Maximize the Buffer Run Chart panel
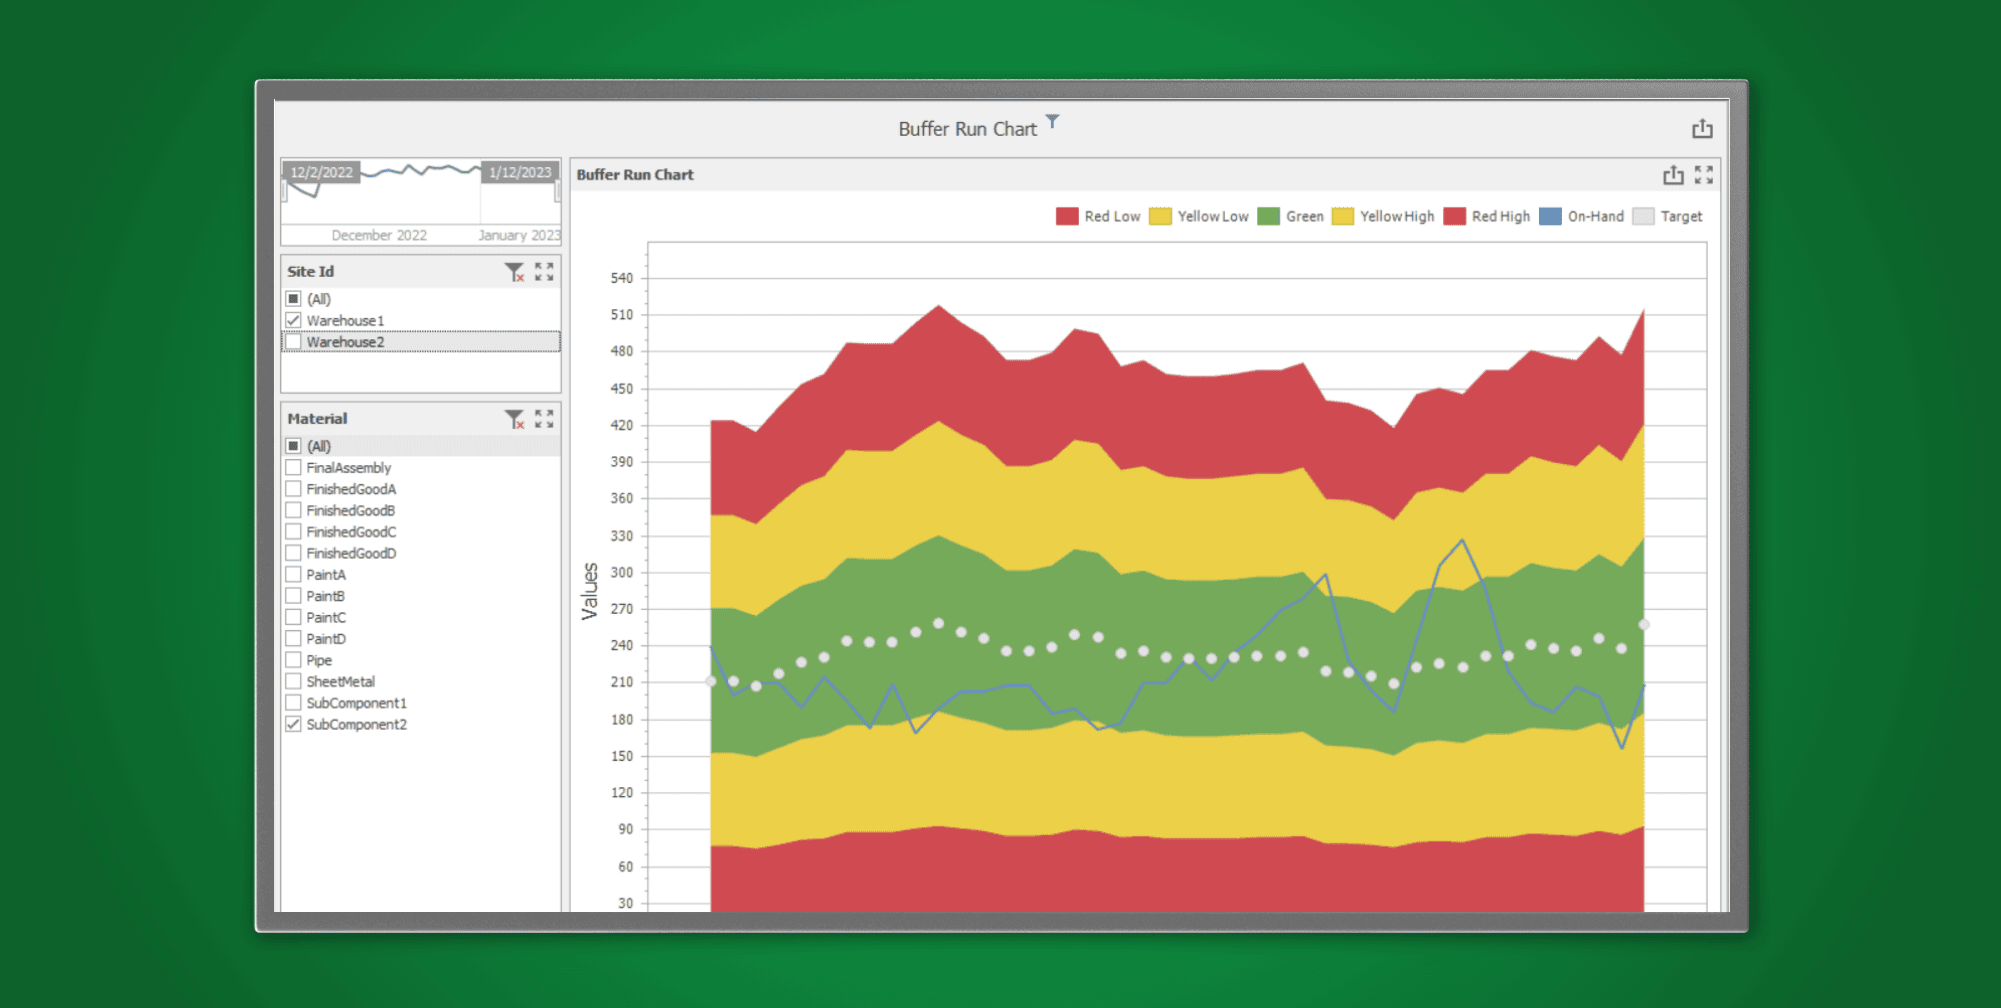Screen dimensions: 2001x1008 click(1704, 175)
